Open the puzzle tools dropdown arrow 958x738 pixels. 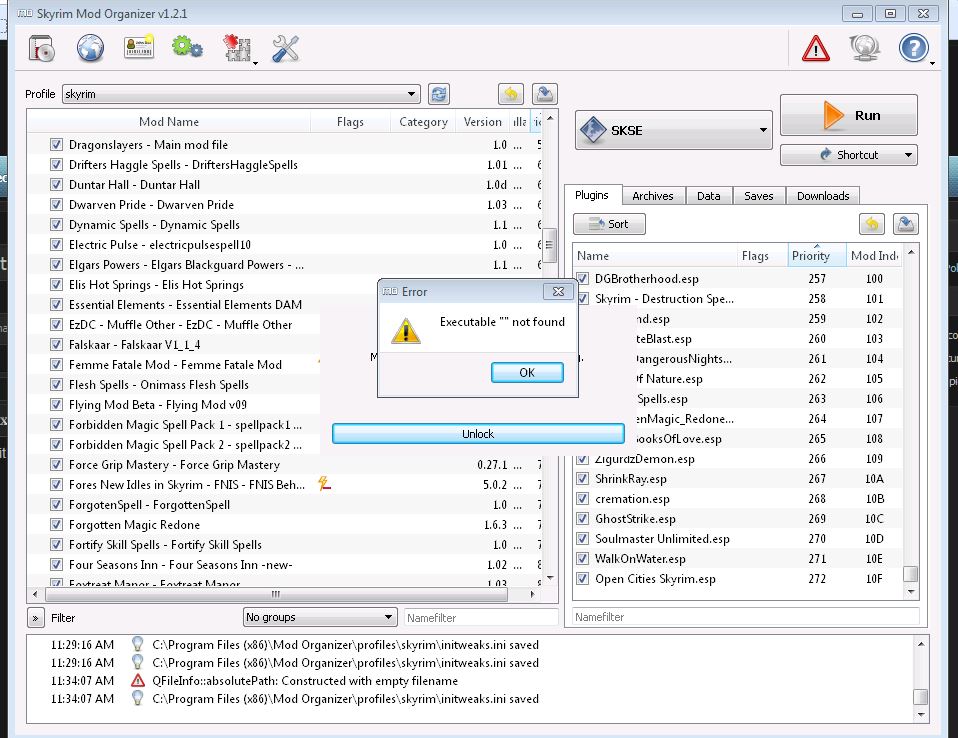click(255, 62)
